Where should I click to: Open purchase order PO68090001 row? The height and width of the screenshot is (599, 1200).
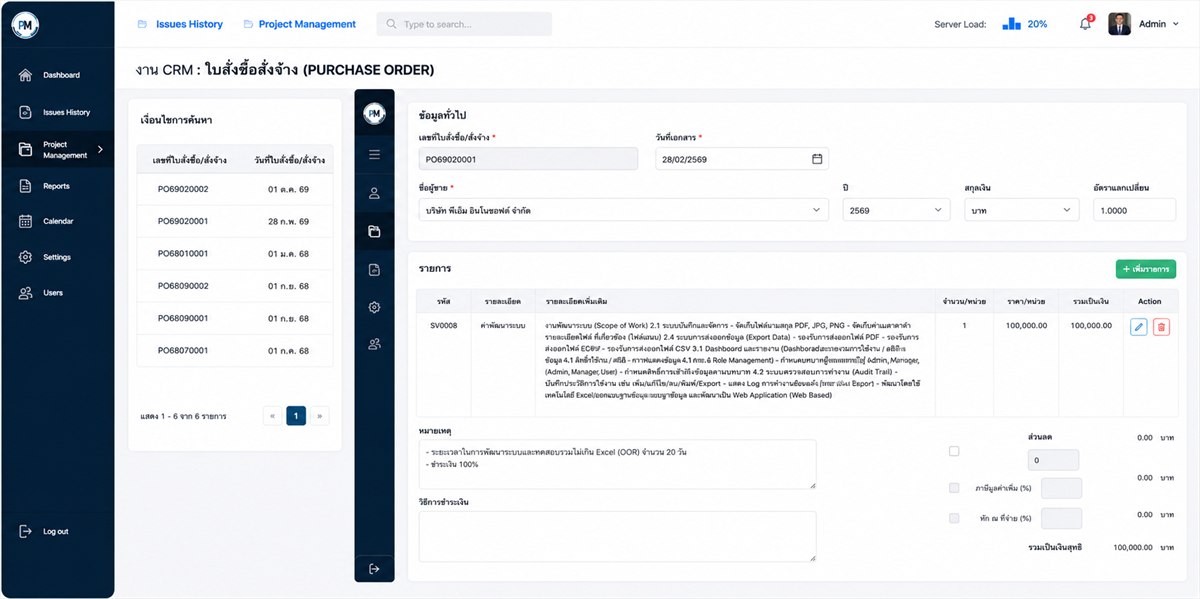tap(237, 318)
